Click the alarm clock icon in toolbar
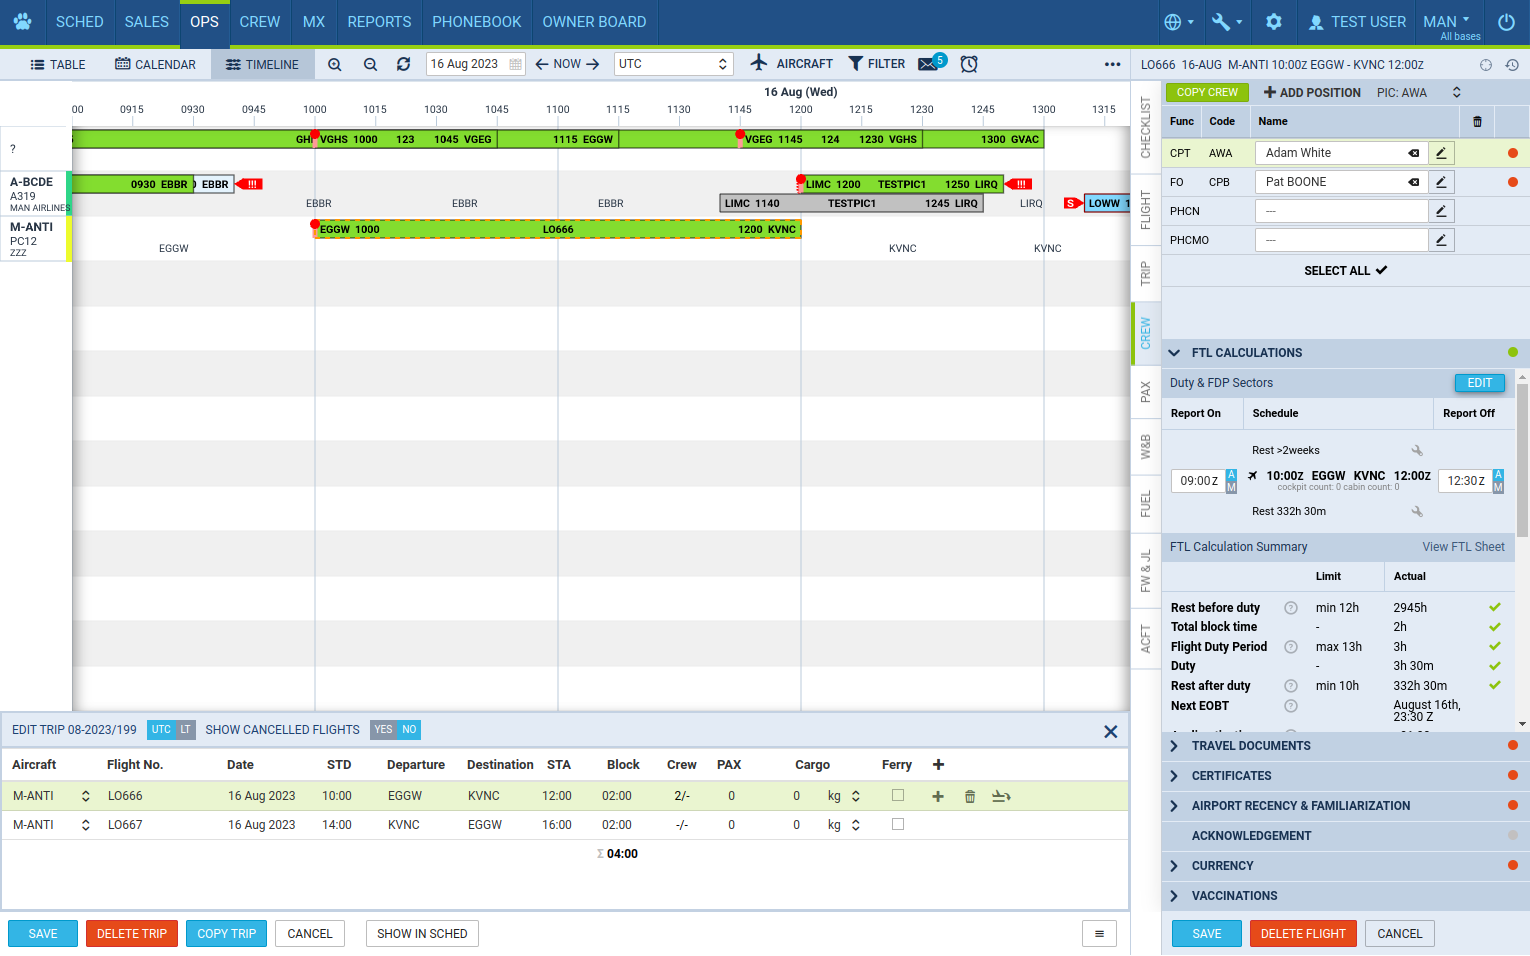The image size is (1530, 956). pyautogui.click(x=969, y=64)
